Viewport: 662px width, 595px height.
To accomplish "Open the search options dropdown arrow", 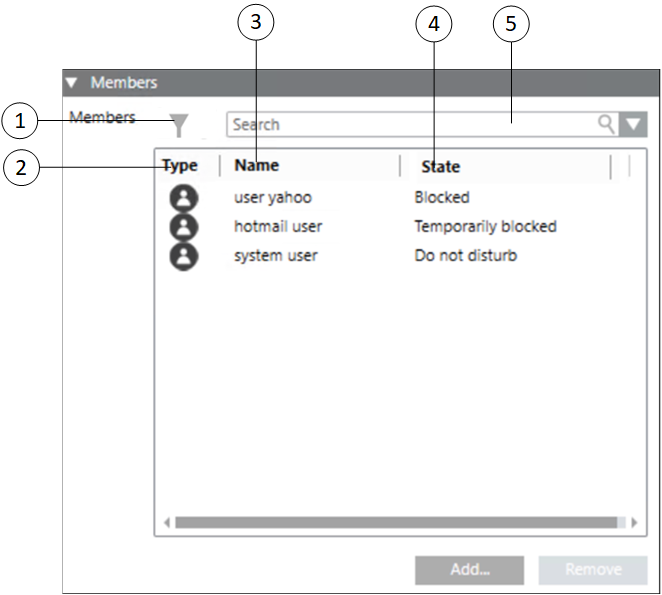I will click(634, 125).
